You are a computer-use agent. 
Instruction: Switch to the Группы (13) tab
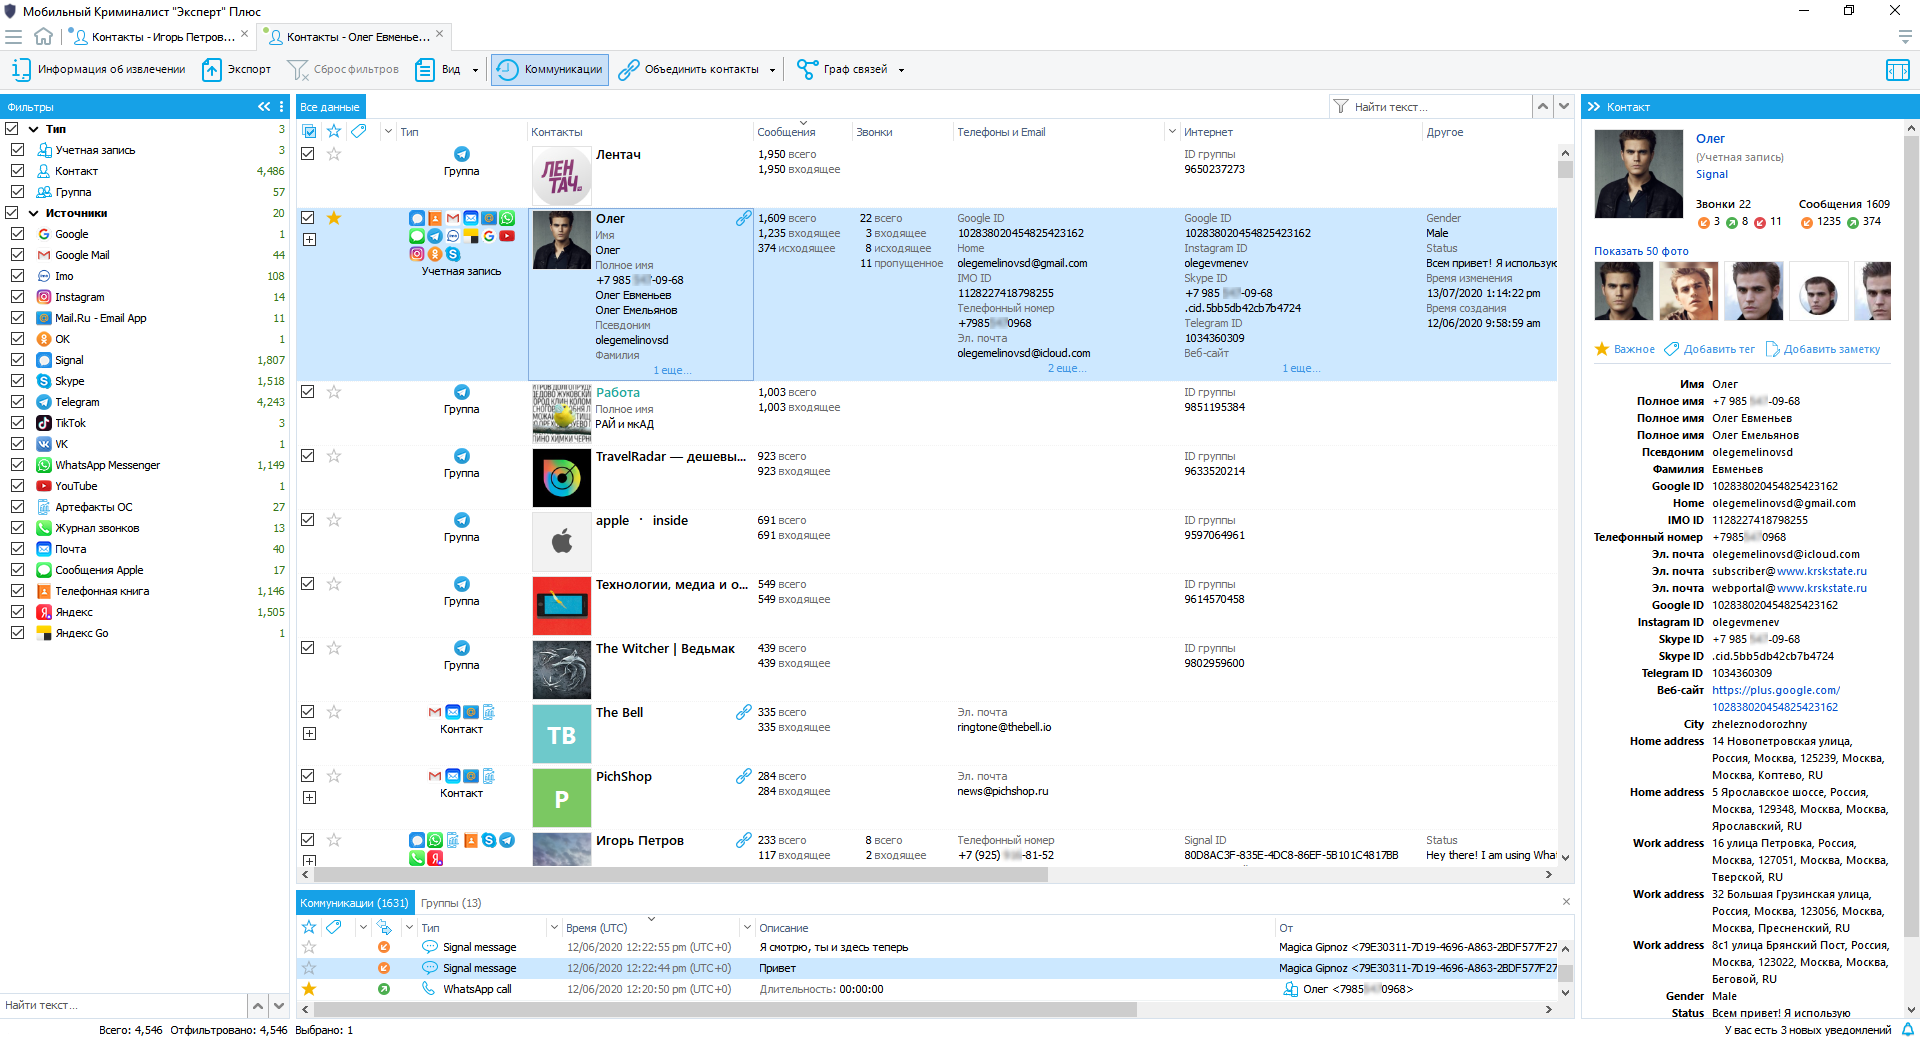click(x=451, y=903)
